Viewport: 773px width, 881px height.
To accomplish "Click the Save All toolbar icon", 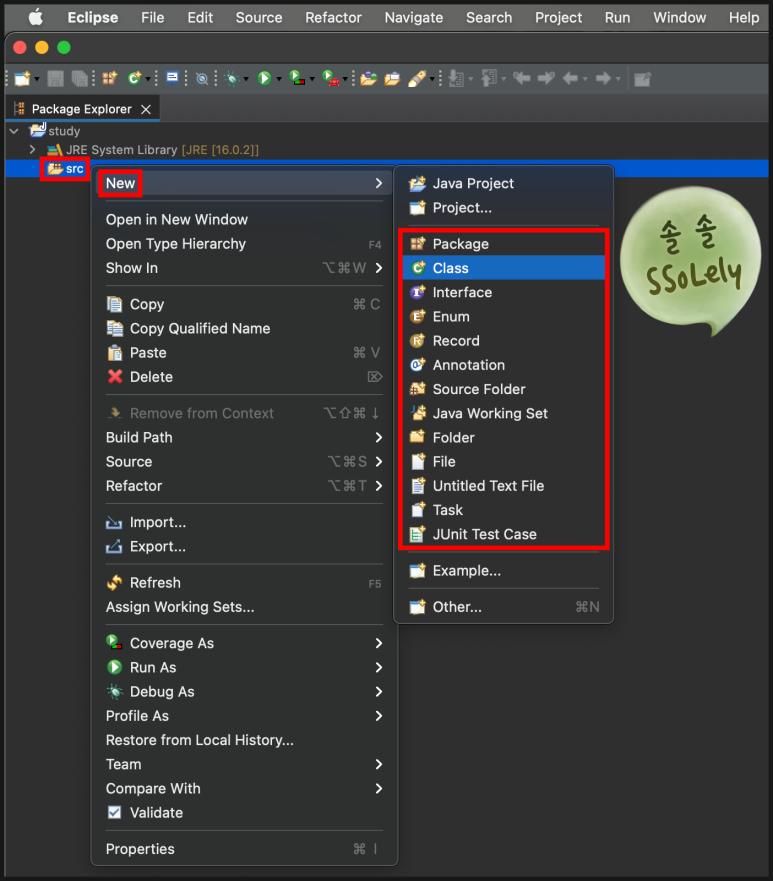I will pyautogui.click(x=79, y=79).
